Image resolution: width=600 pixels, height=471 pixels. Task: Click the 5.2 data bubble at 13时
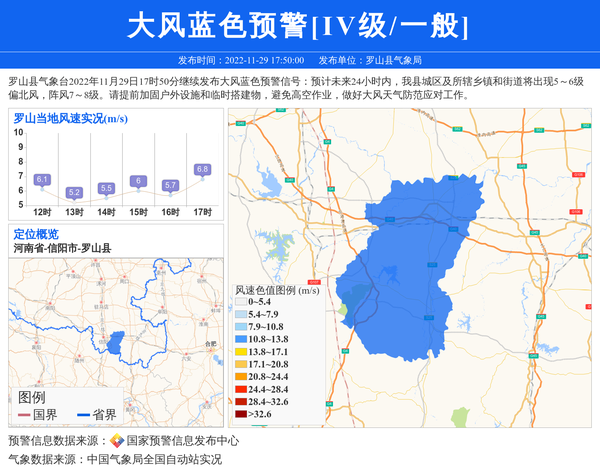[x=74, y=192]
